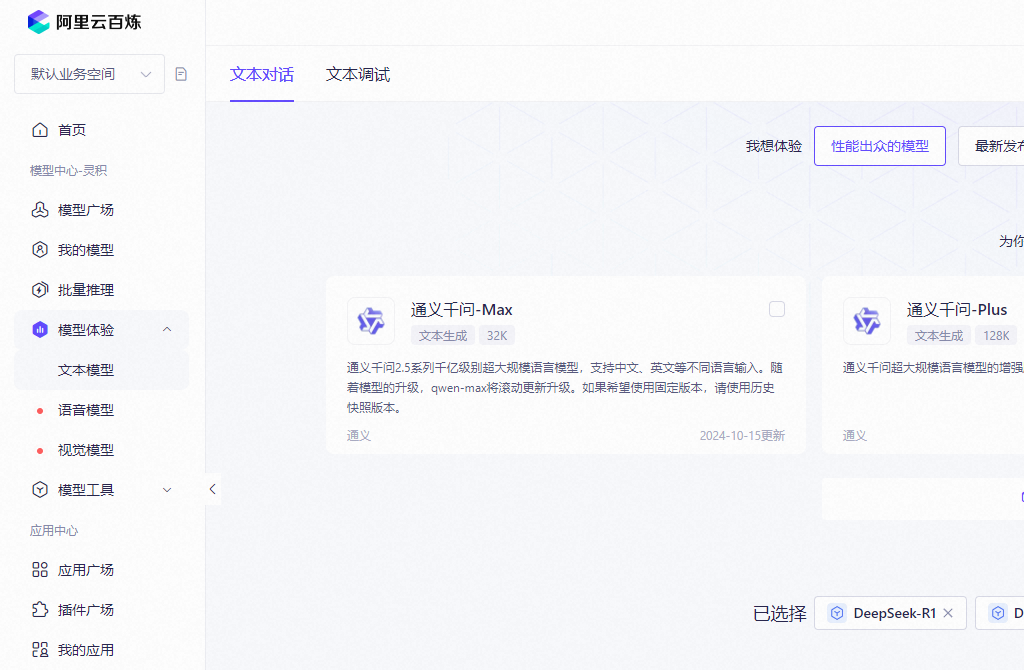Click the 通义 provider label on Max card
The height and width of the screenshot is (670, 1024).
point(359,436)
